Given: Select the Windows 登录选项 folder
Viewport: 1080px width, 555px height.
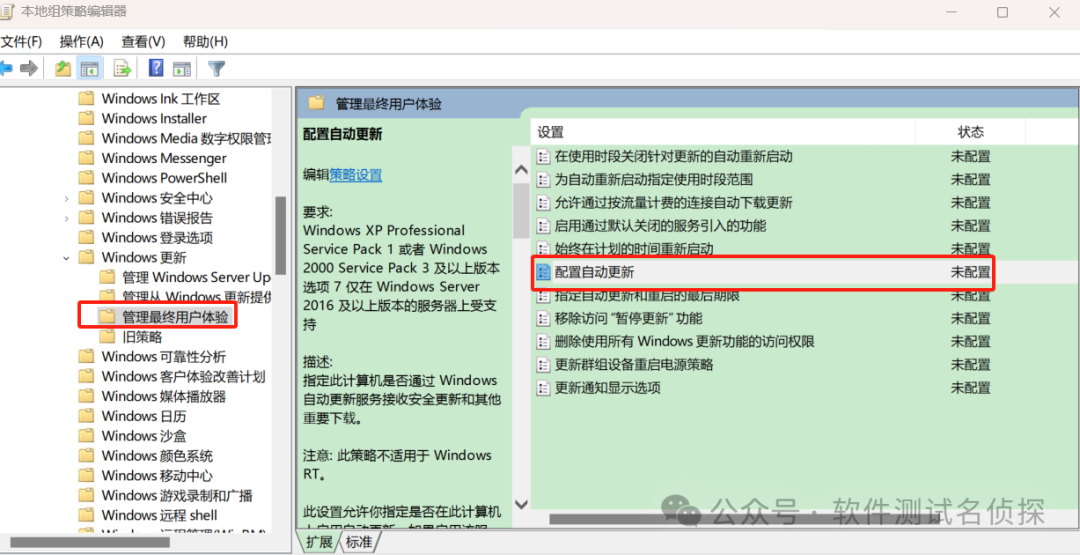Looking at the screenshot, I should coord(145,238).
